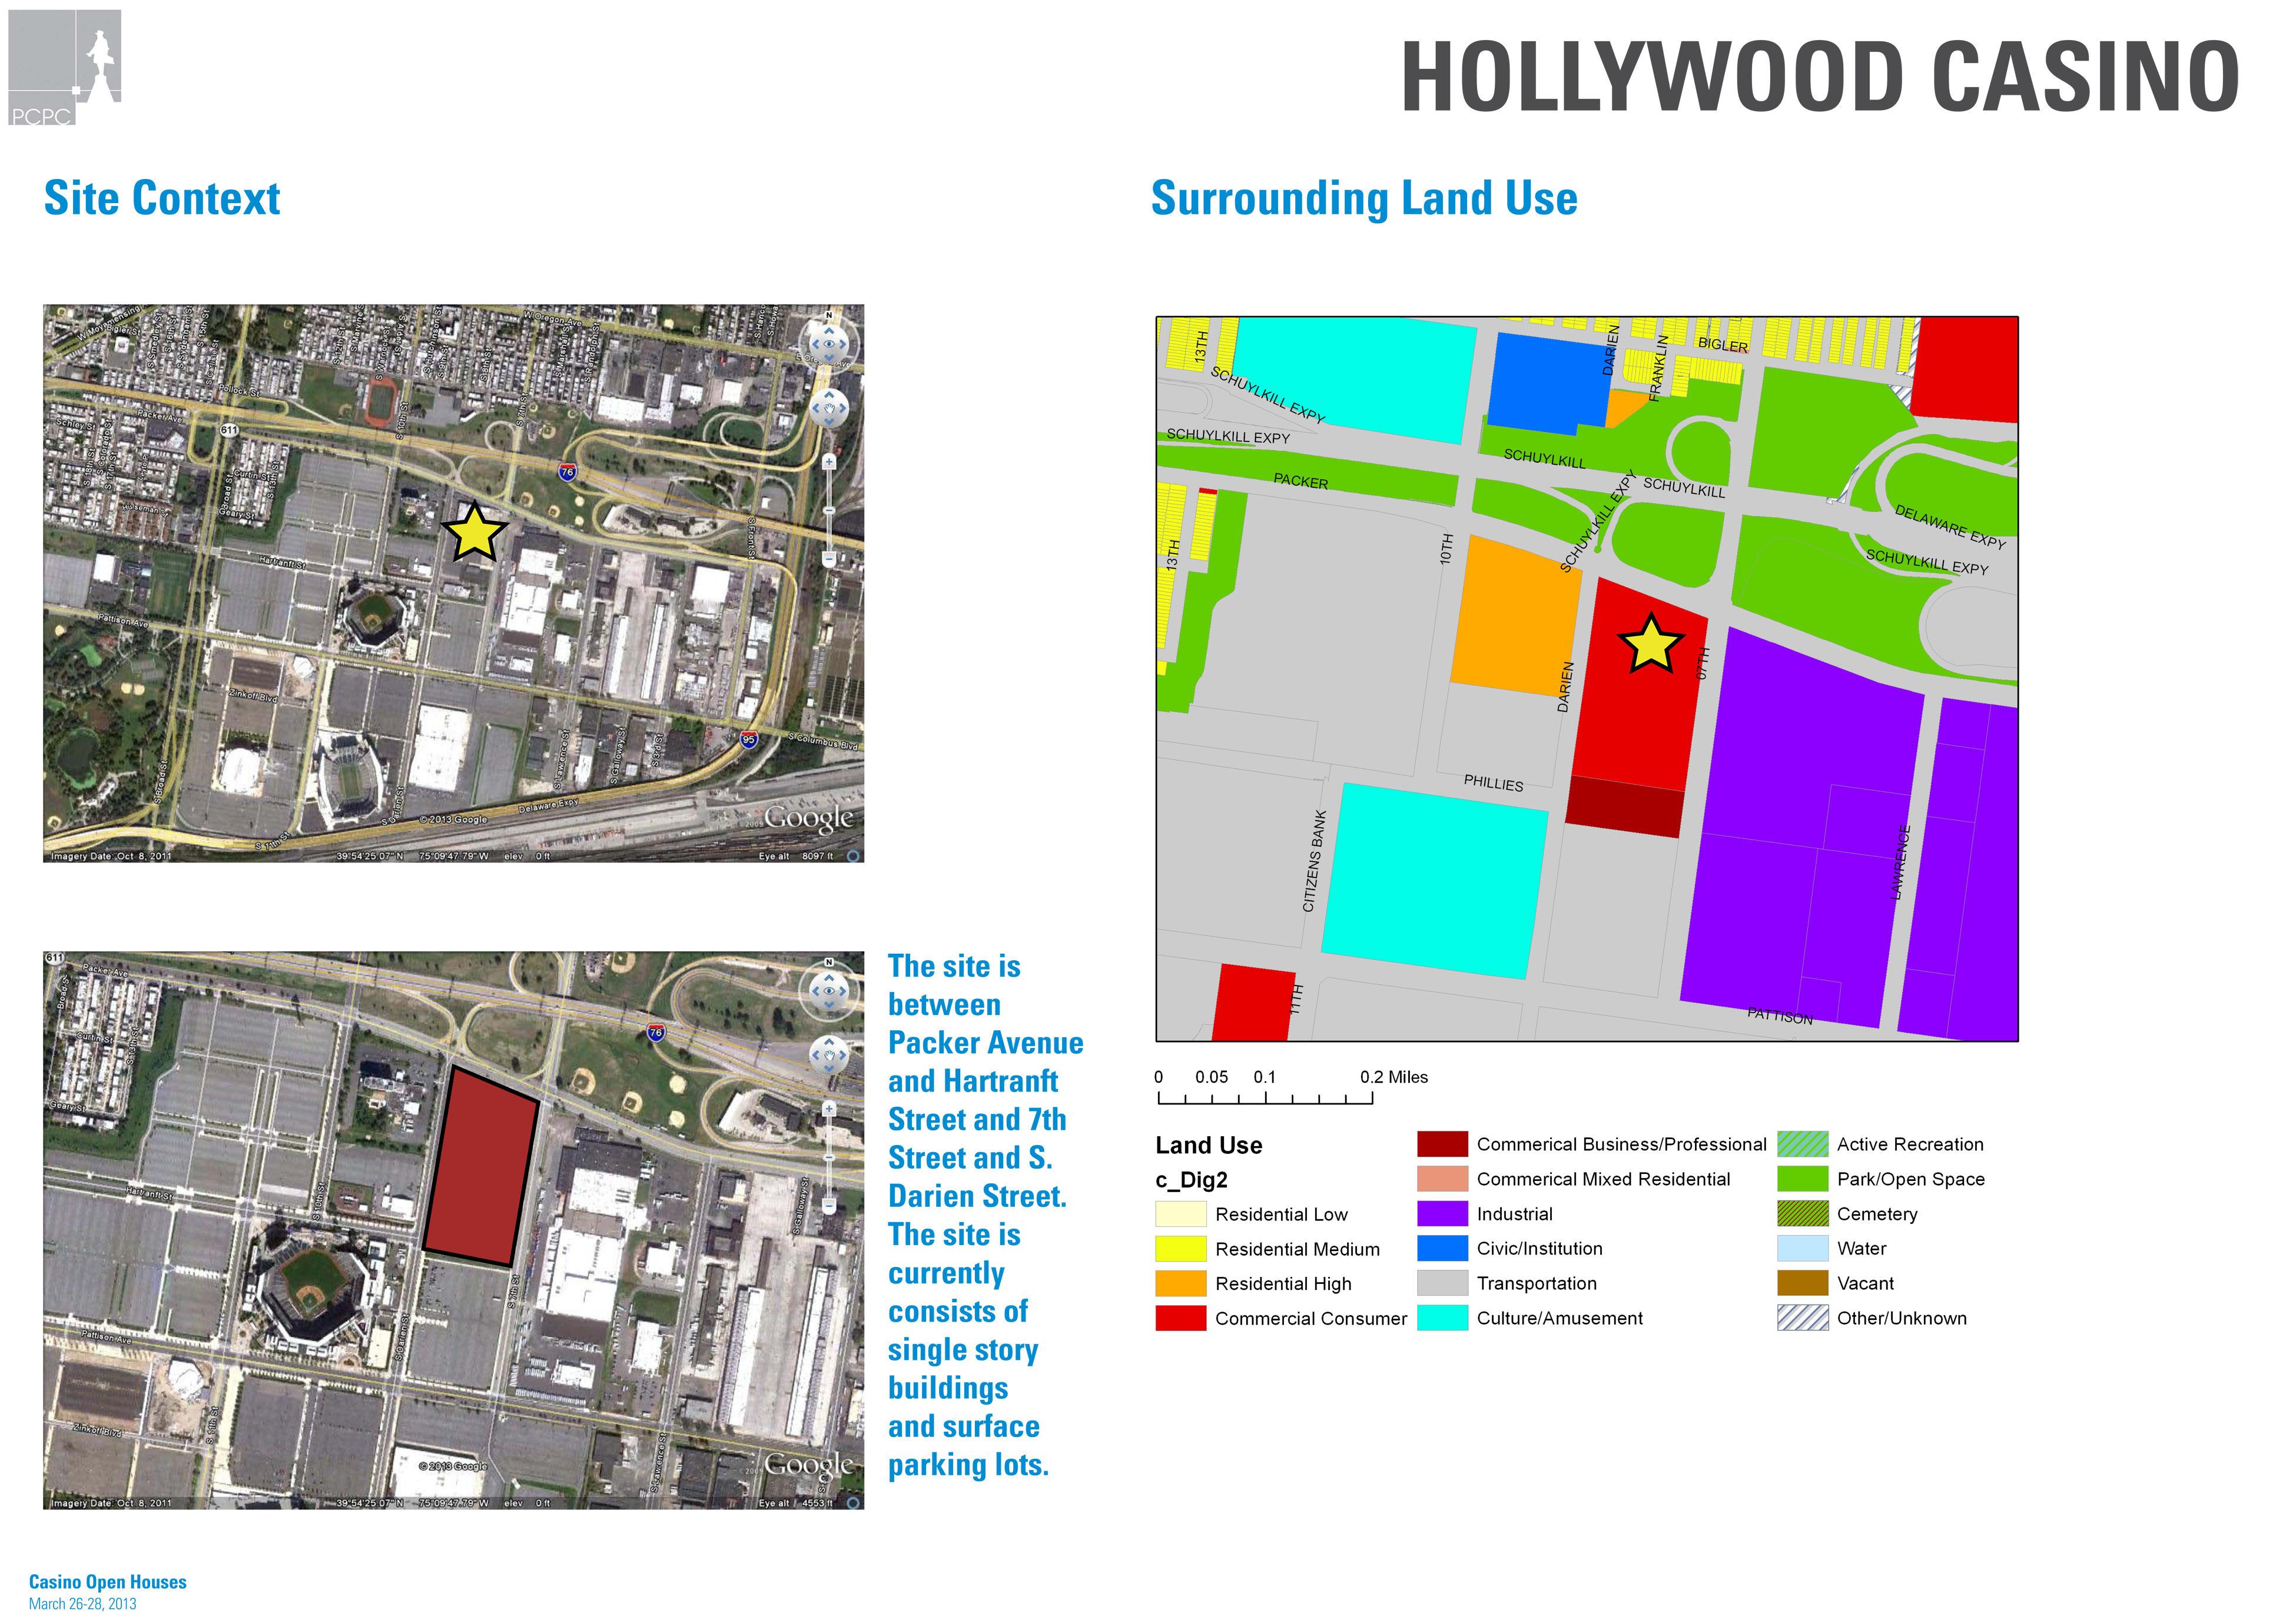Select the Residential Medium yellow swatch
This screenshot has height=1616, width=2296.
pos(1180,1249)
